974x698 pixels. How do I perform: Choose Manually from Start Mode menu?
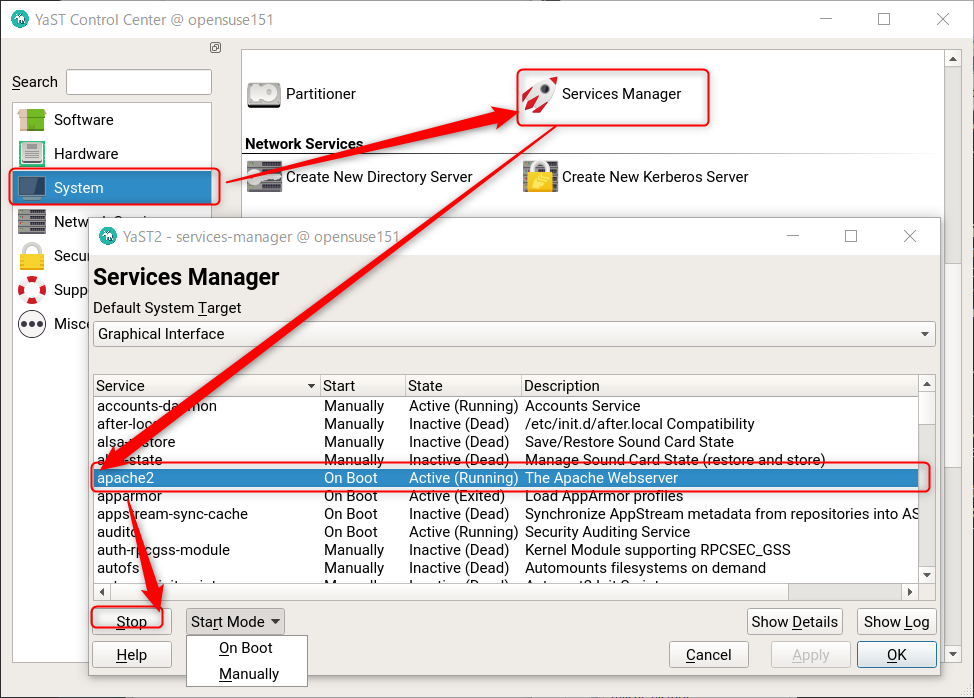[249, 674]
